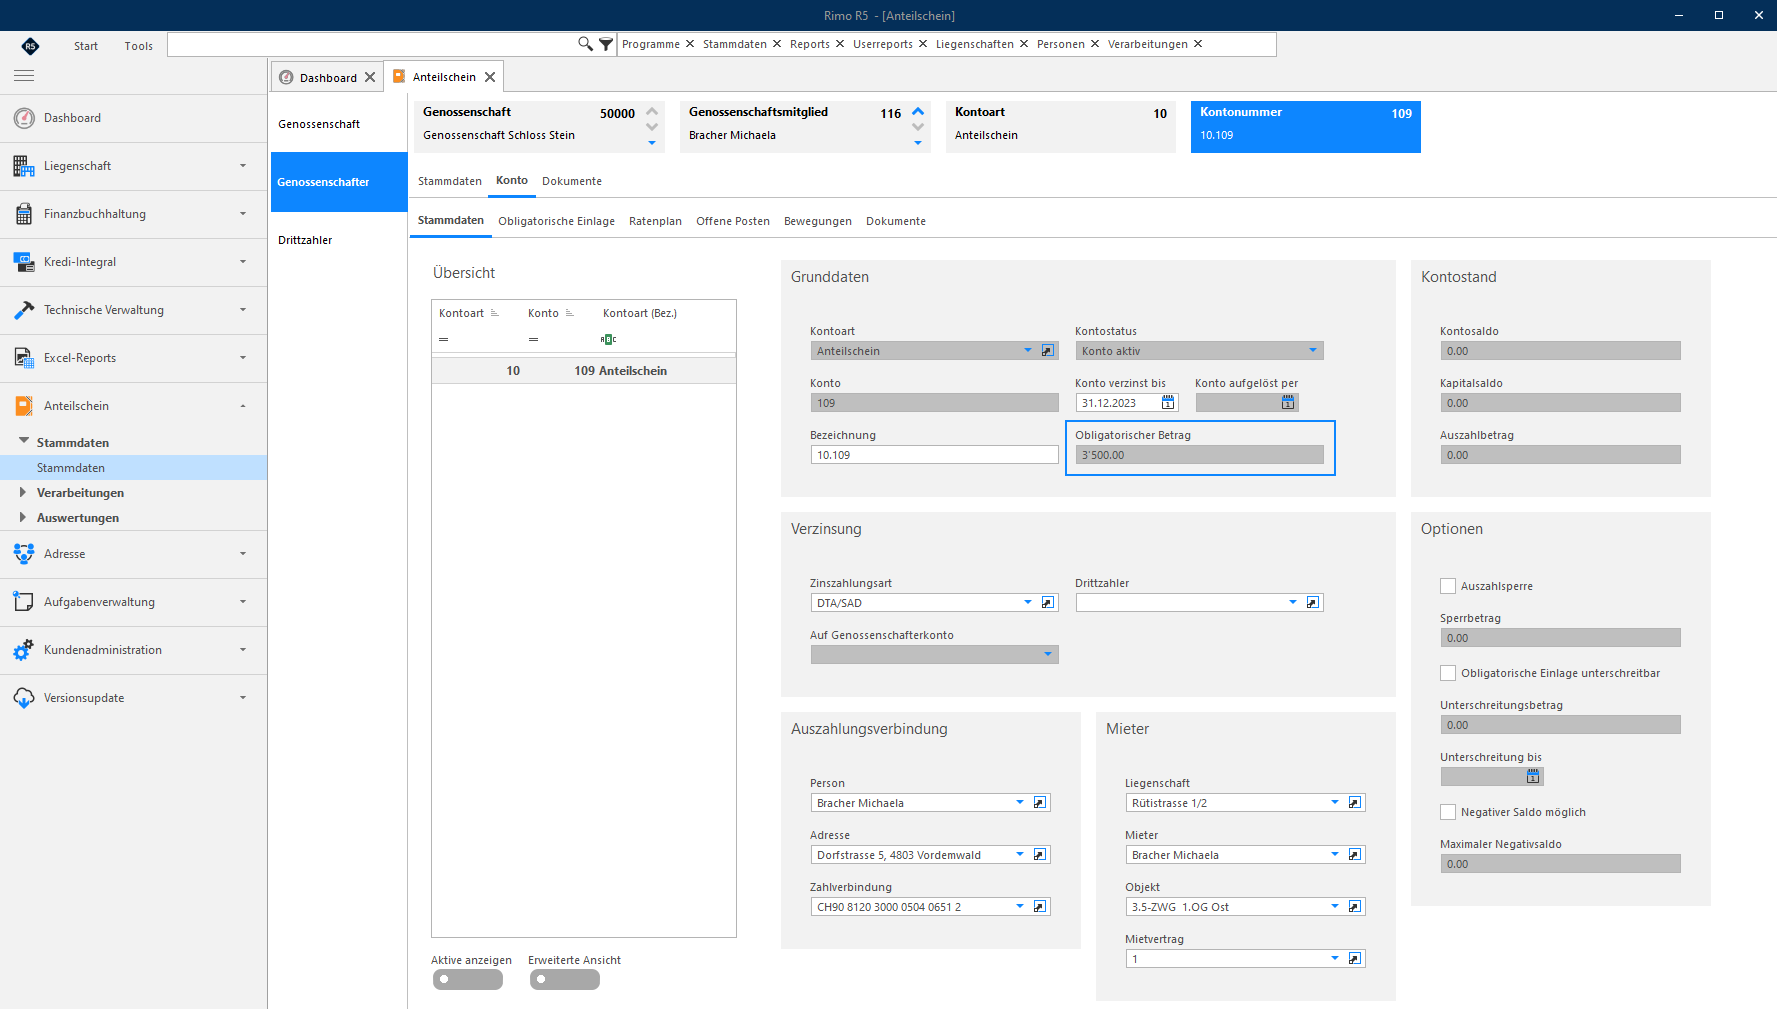Open lookup icon next to Objekt field
The image size is (1777, 1009).
pos(1355,907)
